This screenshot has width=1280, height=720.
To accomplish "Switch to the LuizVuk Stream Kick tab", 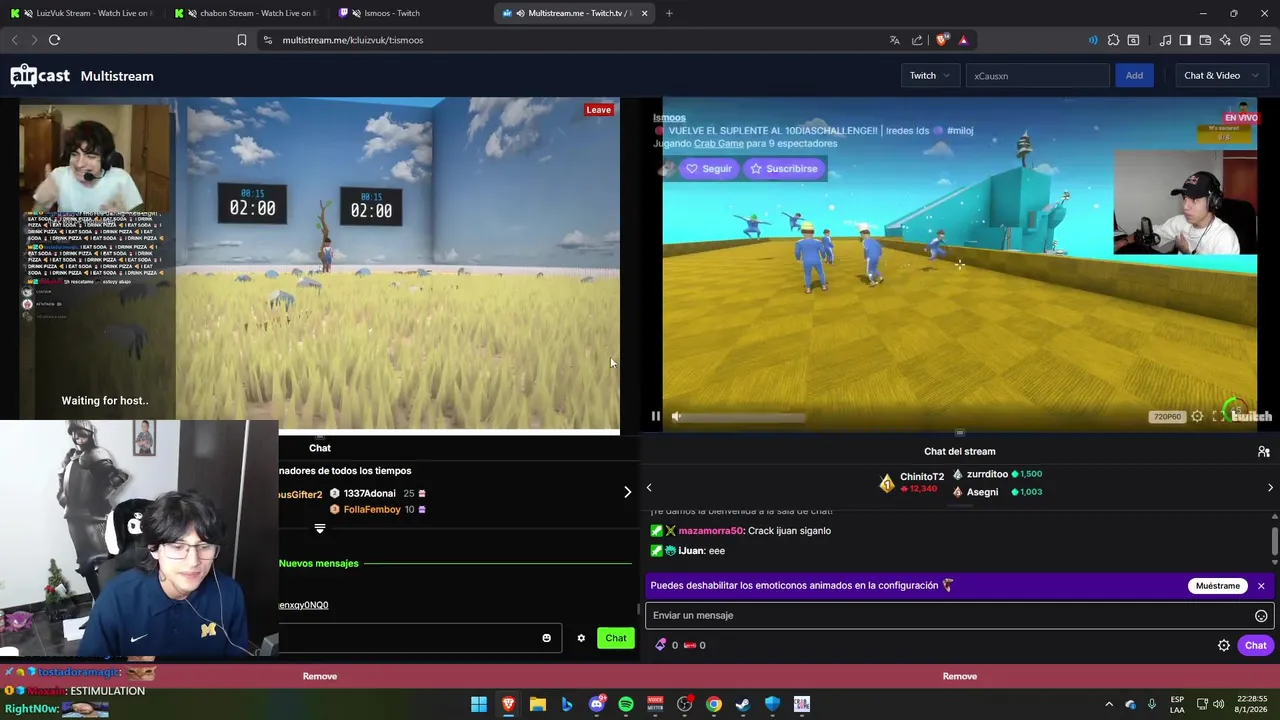I will coord(83,13).
